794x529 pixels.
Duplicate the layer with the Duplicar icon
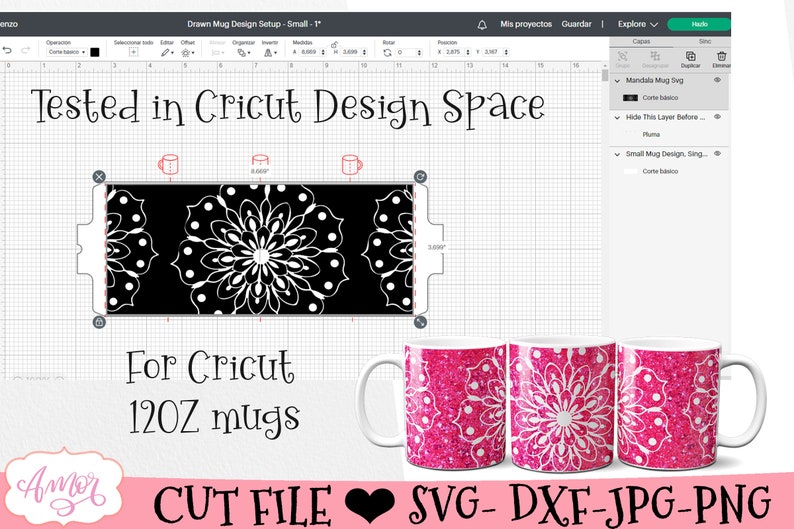[690, 56]
